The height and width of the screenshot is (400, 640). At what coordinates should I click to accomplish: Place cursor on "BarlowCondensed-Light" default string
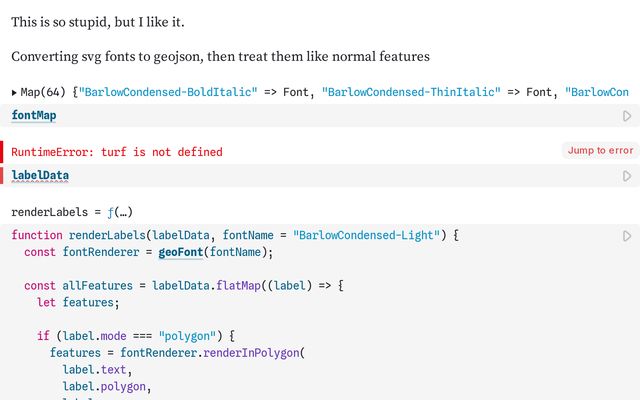367,235
